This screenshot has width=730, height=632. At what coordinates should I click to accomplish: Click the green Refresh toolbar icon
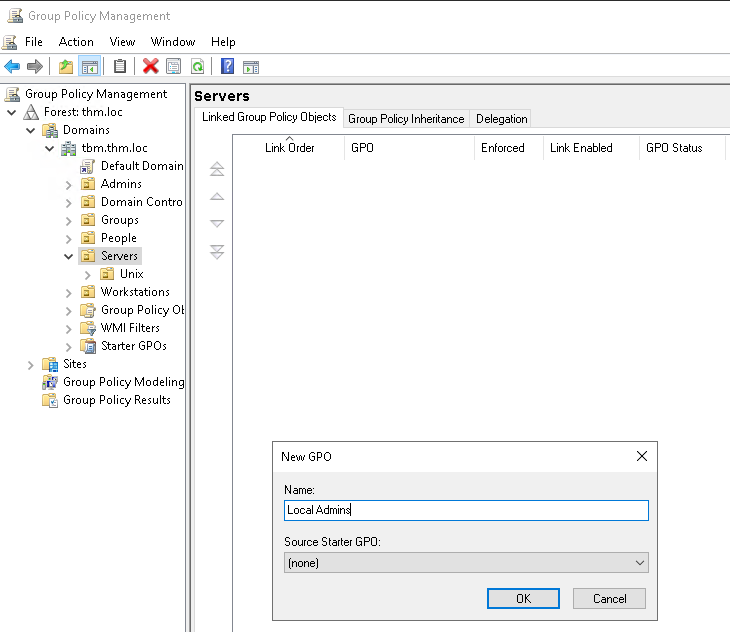pos(197,67)
